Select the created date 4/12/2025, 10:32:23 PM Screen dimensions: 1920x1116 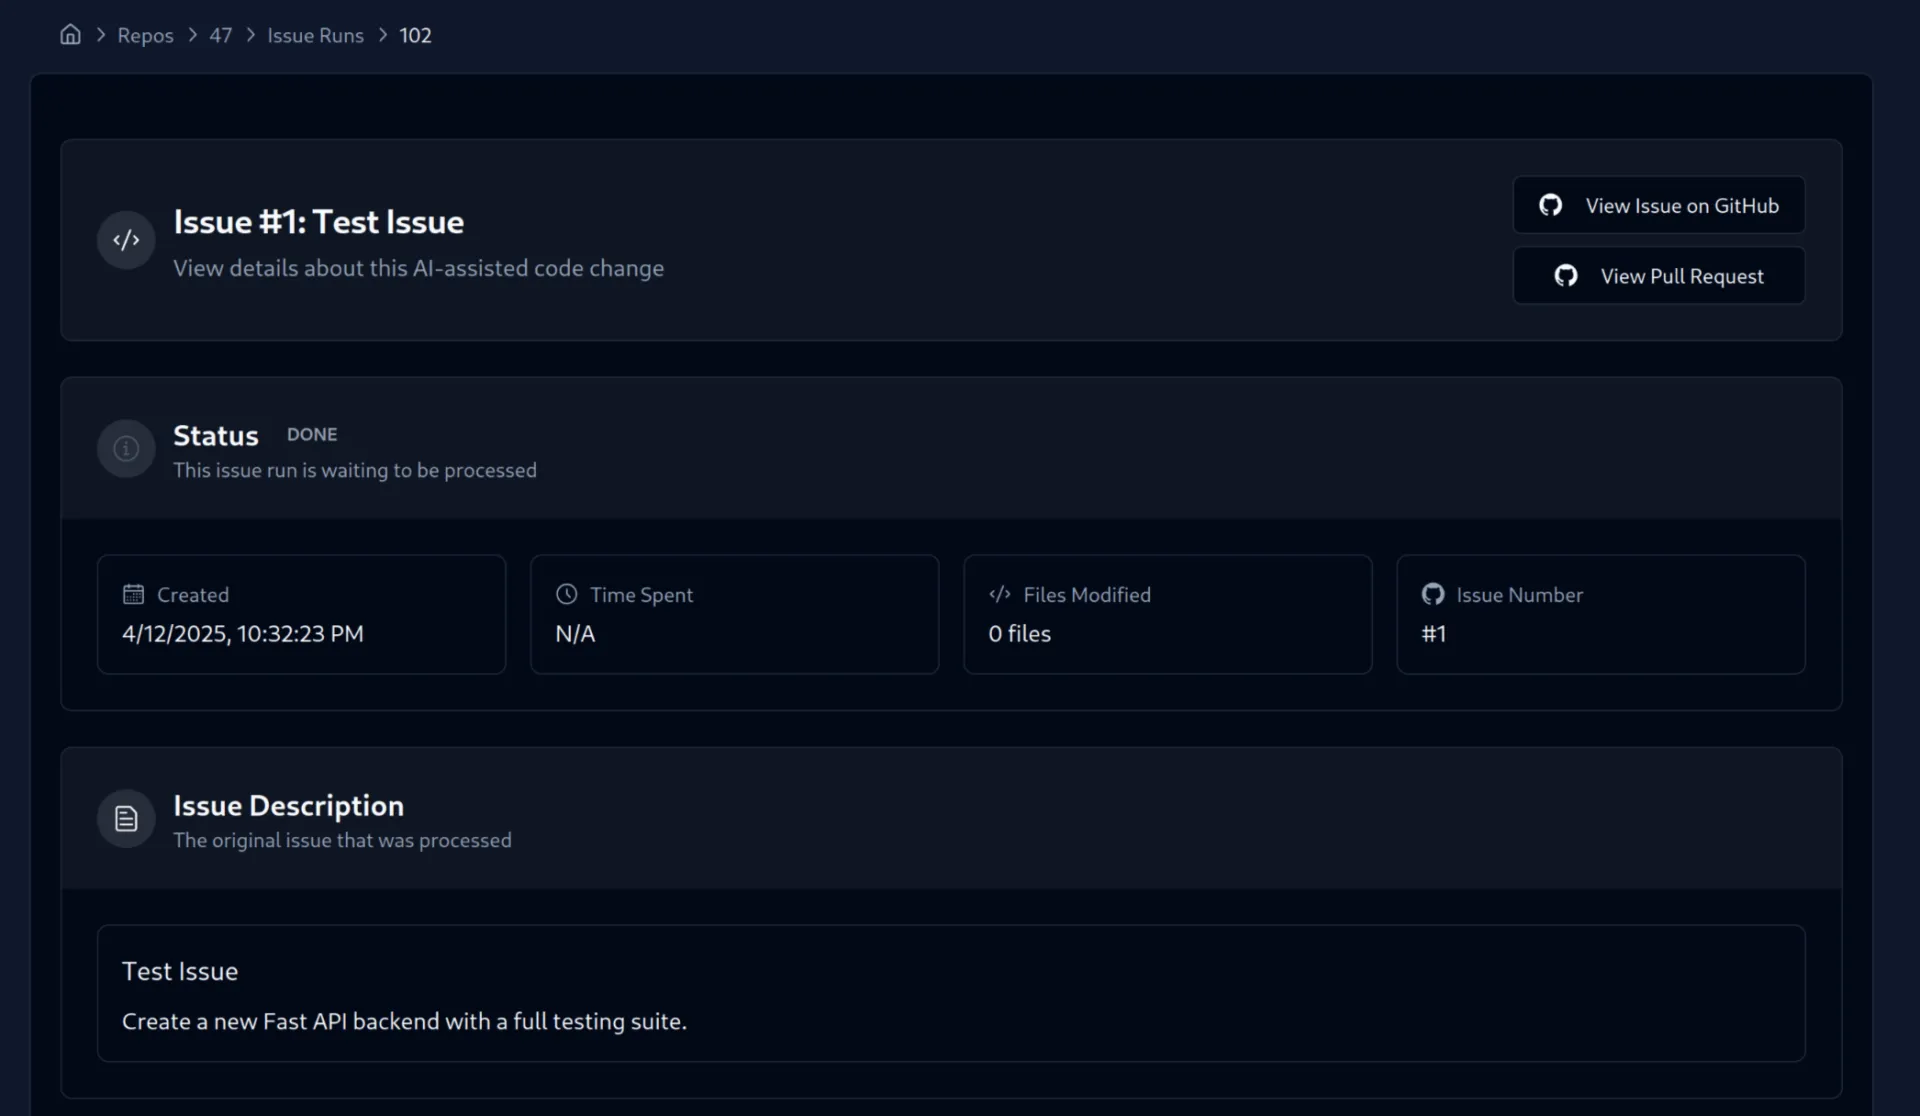(243, 634)
